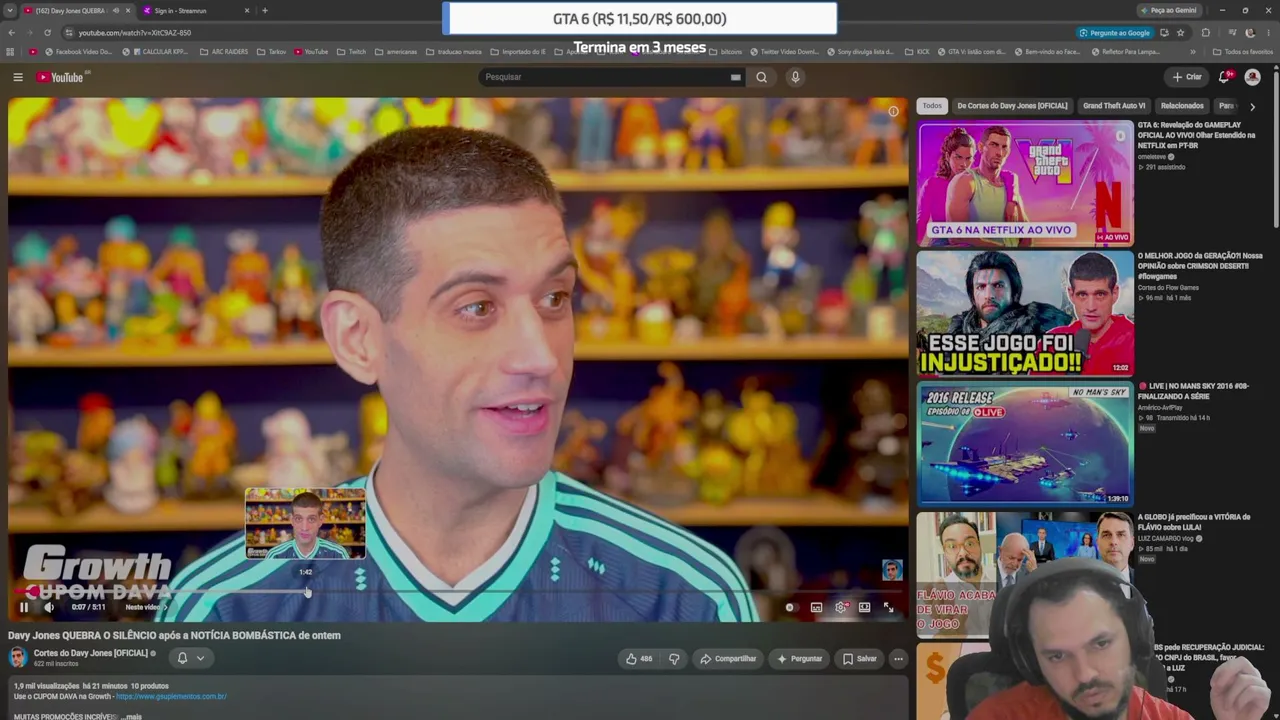This screenshot has height=720, width=1280.
Task: Open Todos os favoritos bookmarks folder
Action: click(x=1243, y=52)
